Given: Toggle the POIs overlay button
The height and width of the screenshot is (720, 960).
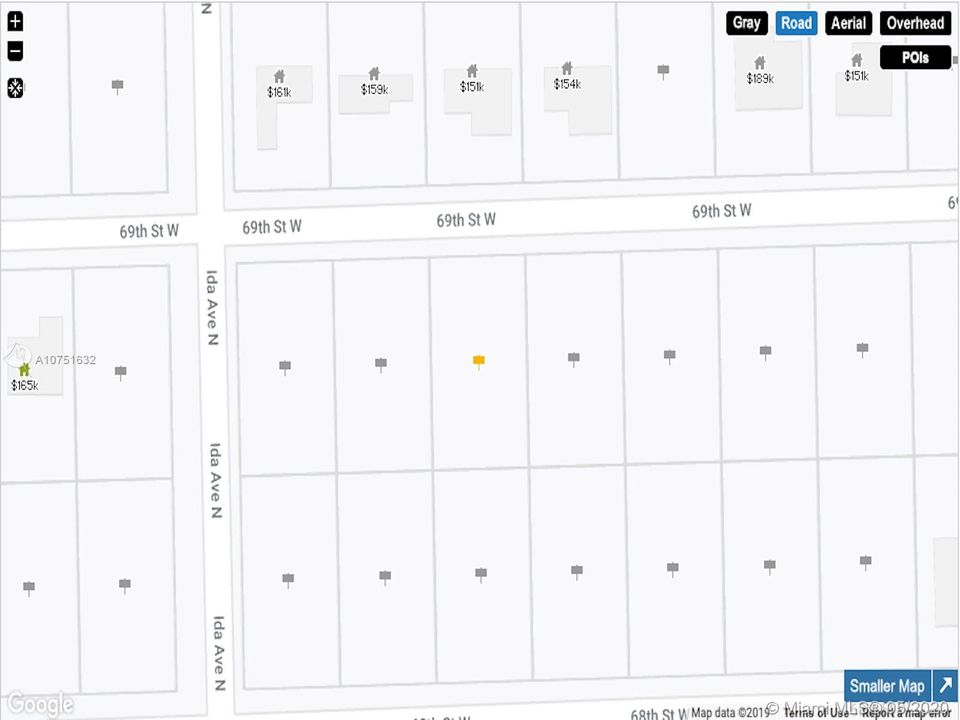Looking at the screenshot, I should coord(915,58).
